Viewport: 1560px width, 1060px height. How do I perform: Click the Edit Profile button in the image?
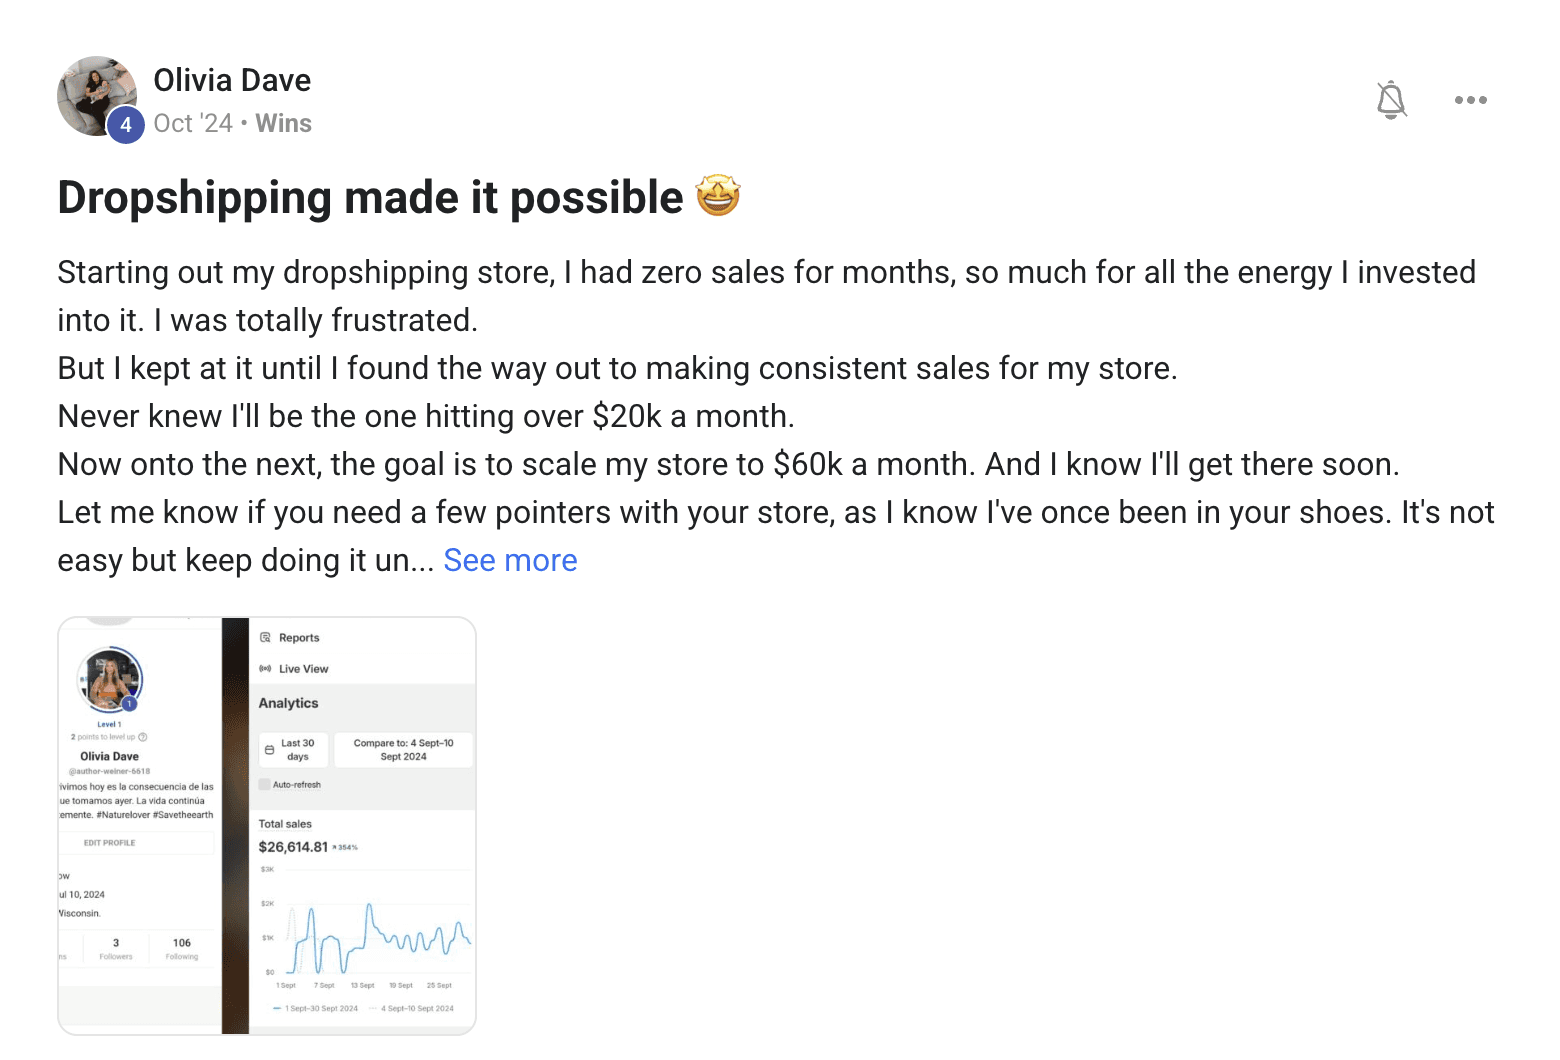tap(110, 843)
